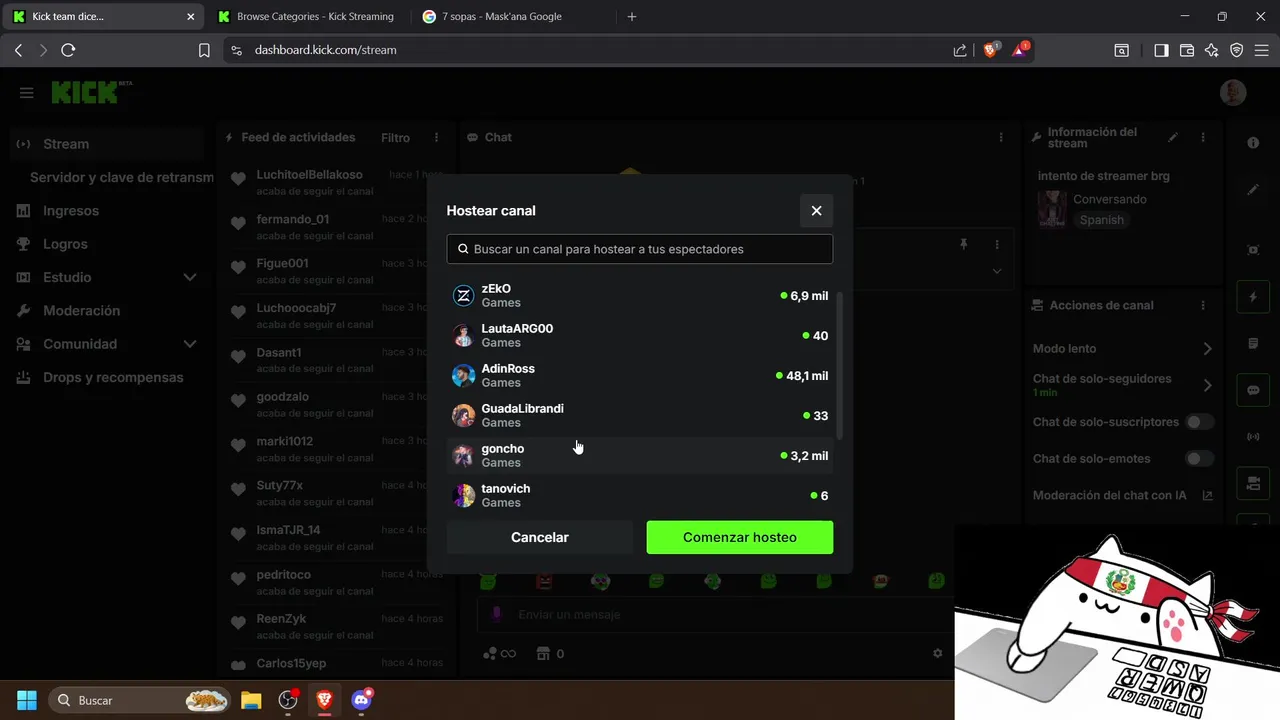This screenshot has height=720, width=1280.
Task: Open Moderación del chat con IA link
Action: (x=1123, y=496)
